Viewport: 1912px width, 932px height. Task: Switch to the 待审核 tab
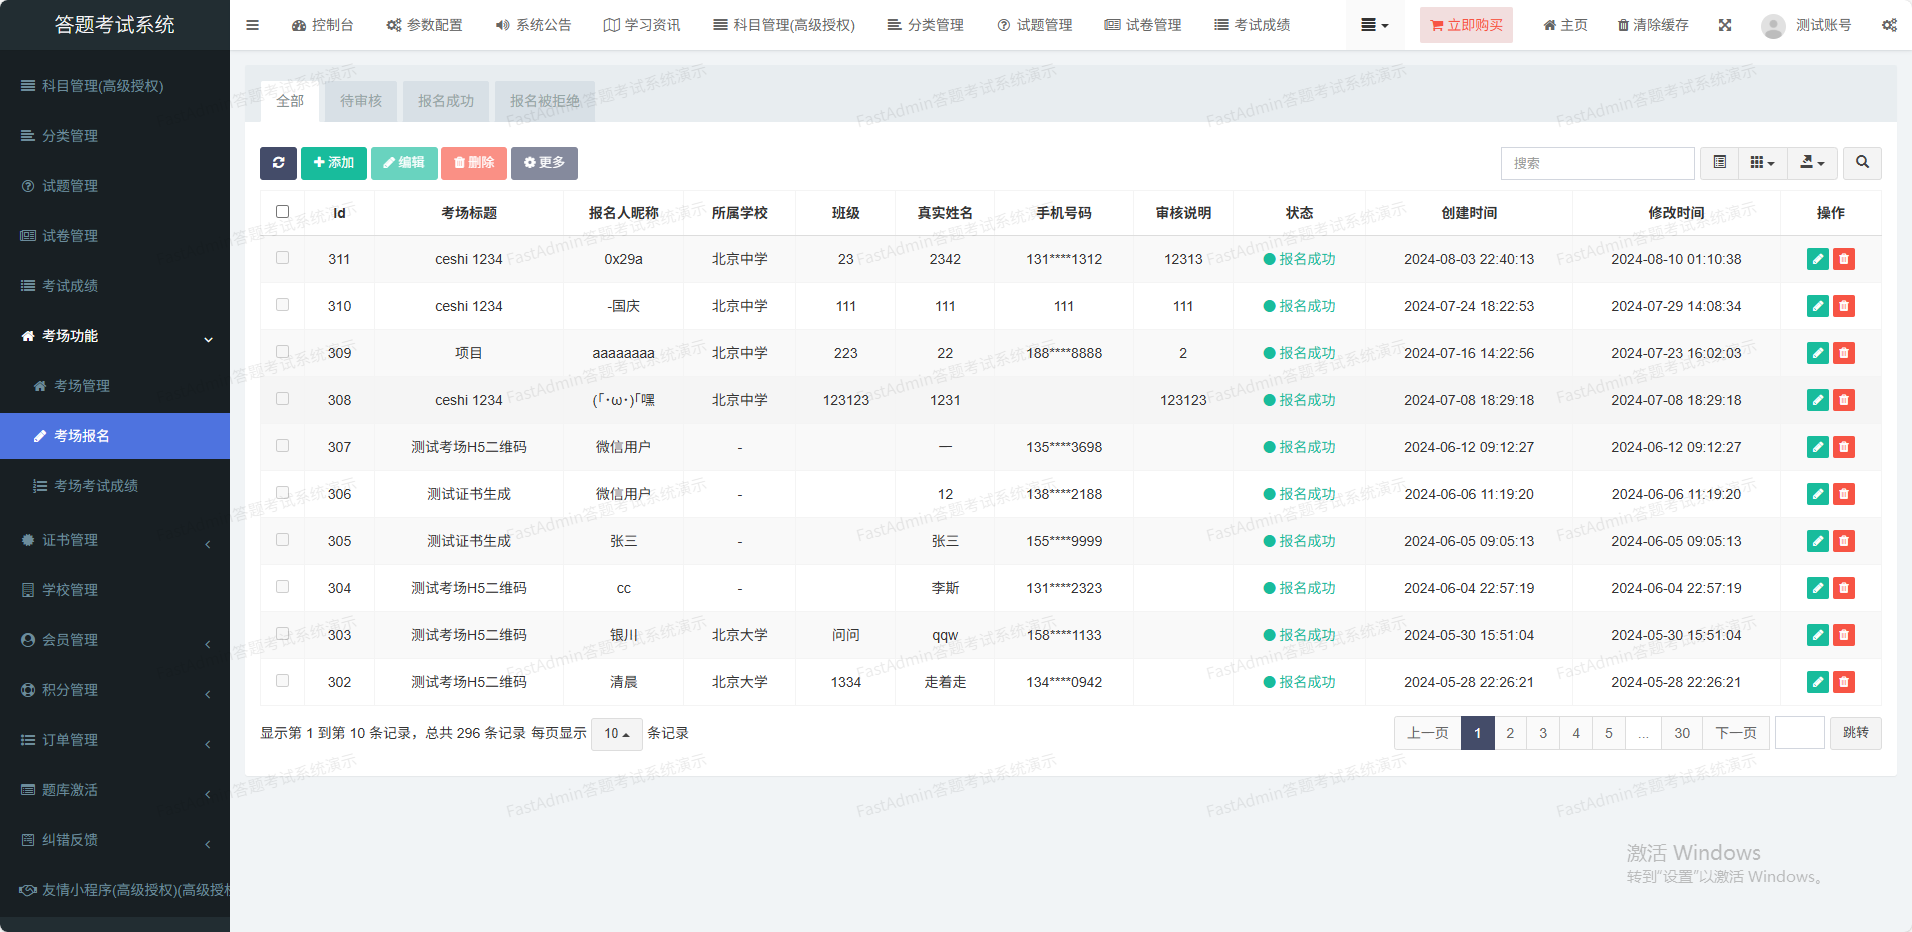pos(360,101)
